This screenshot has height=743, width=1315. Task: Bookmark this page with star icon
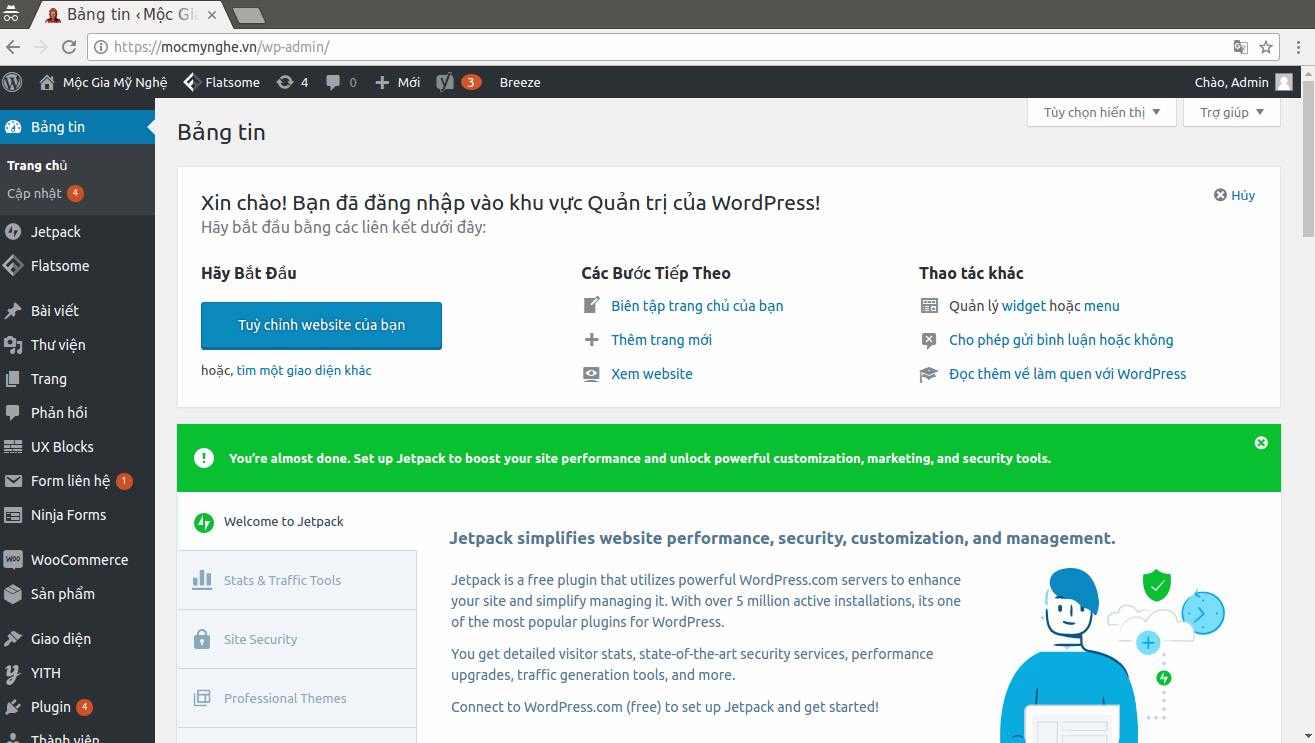1266,47
